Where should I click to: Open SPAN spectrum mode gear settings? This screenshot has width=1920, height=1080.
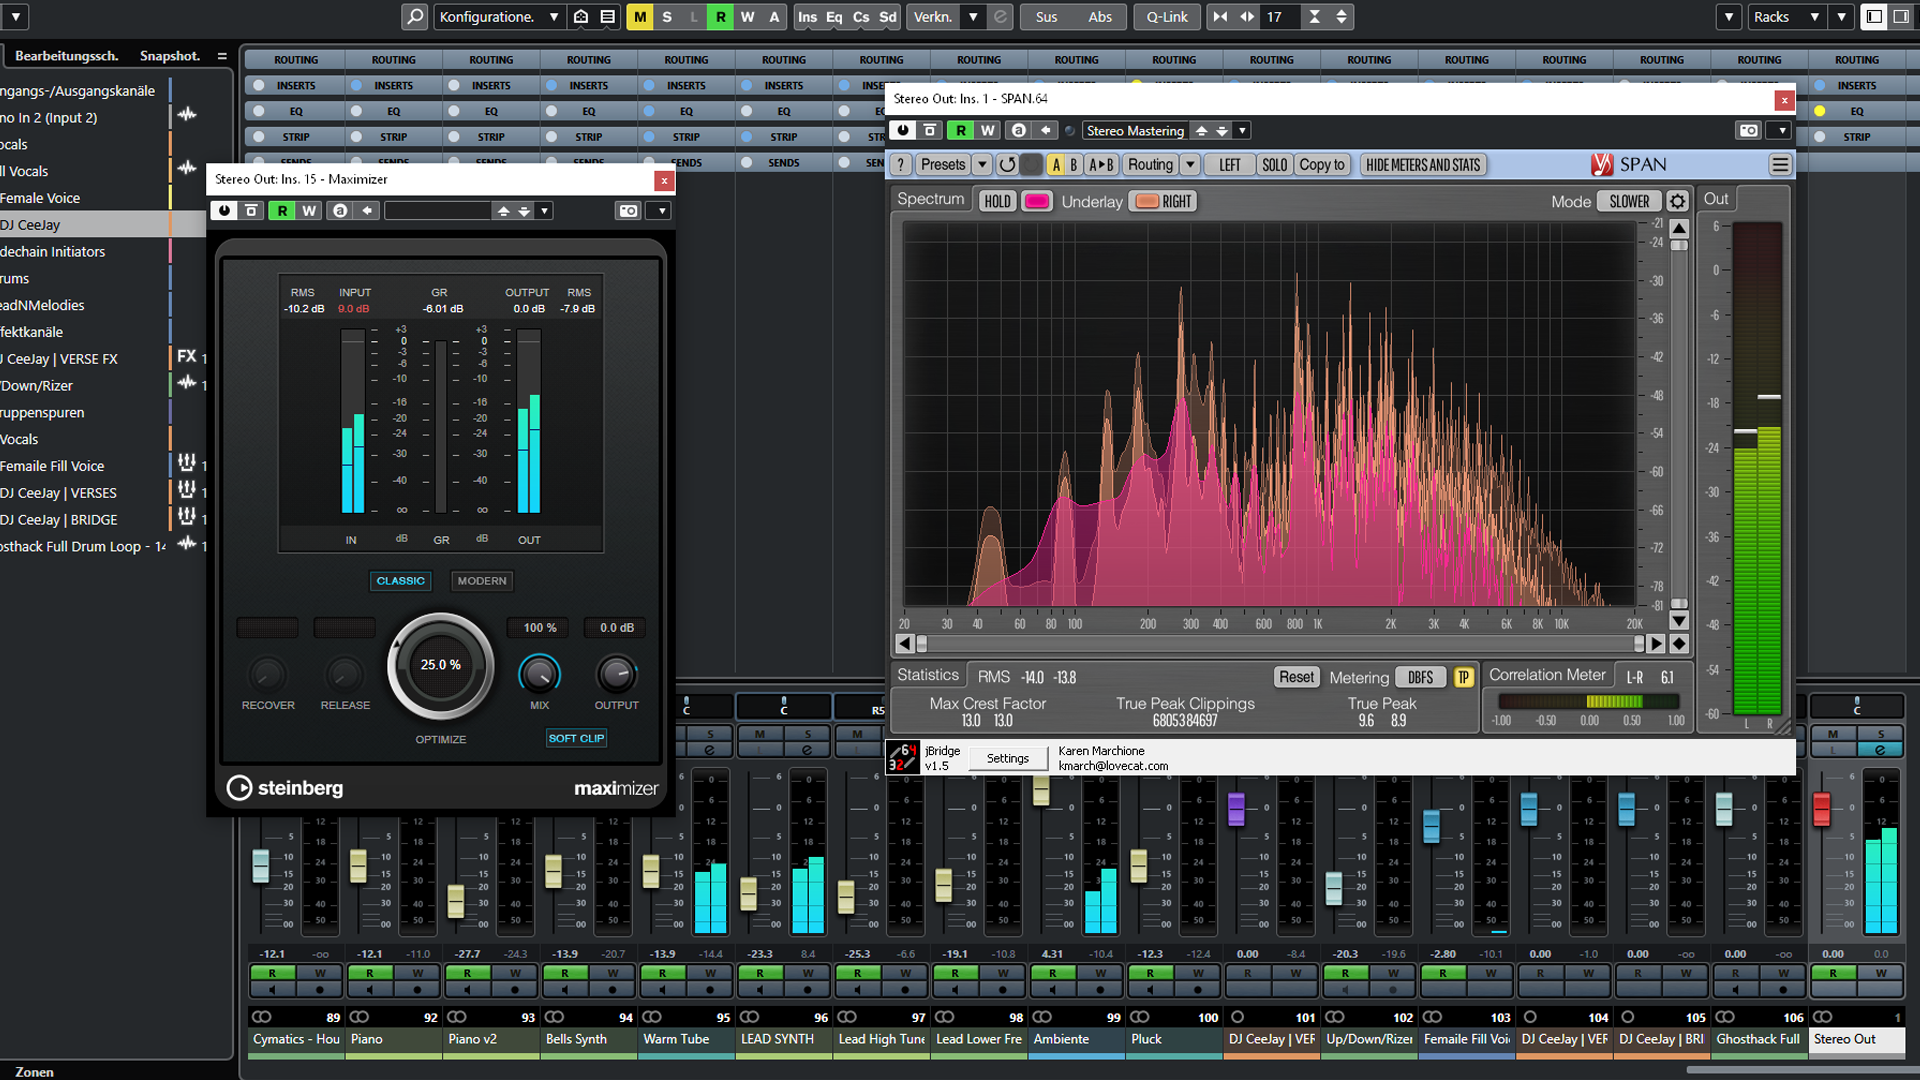pyautogui.click(x=1678, y=201)
